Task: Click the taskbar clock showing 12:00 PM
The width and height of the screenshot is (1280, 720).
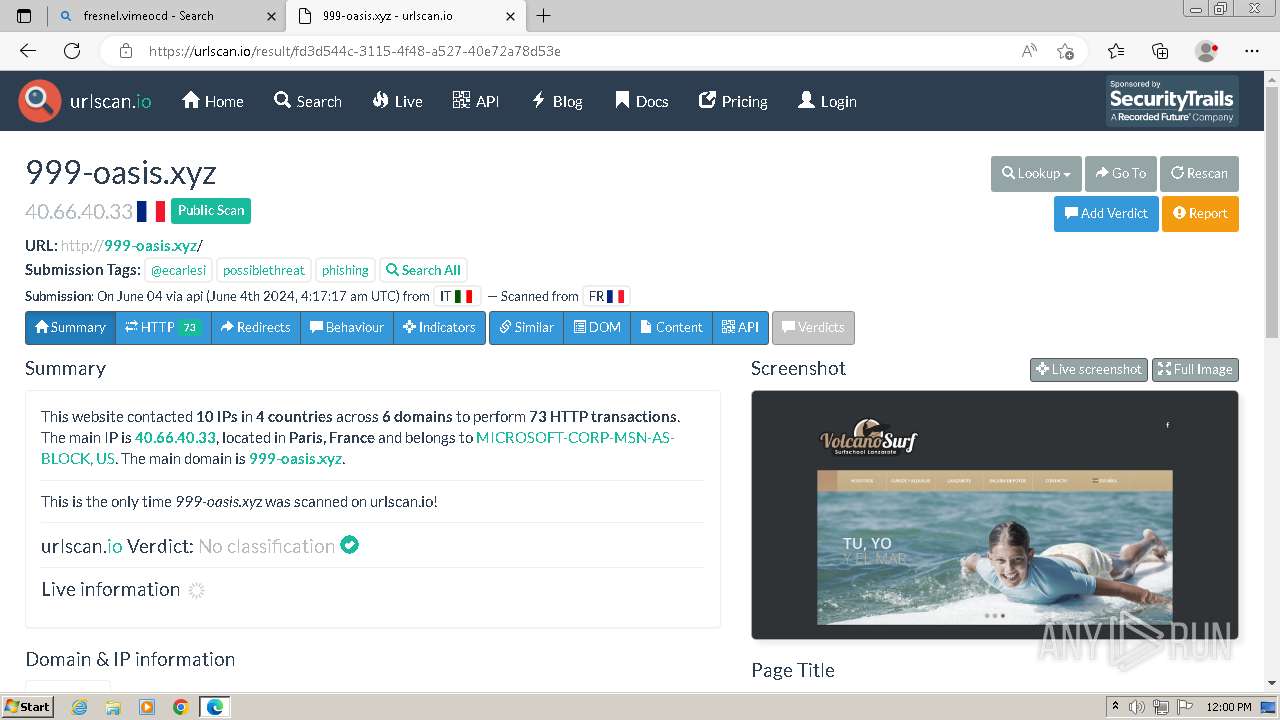Action: [x=1229, y=707]
